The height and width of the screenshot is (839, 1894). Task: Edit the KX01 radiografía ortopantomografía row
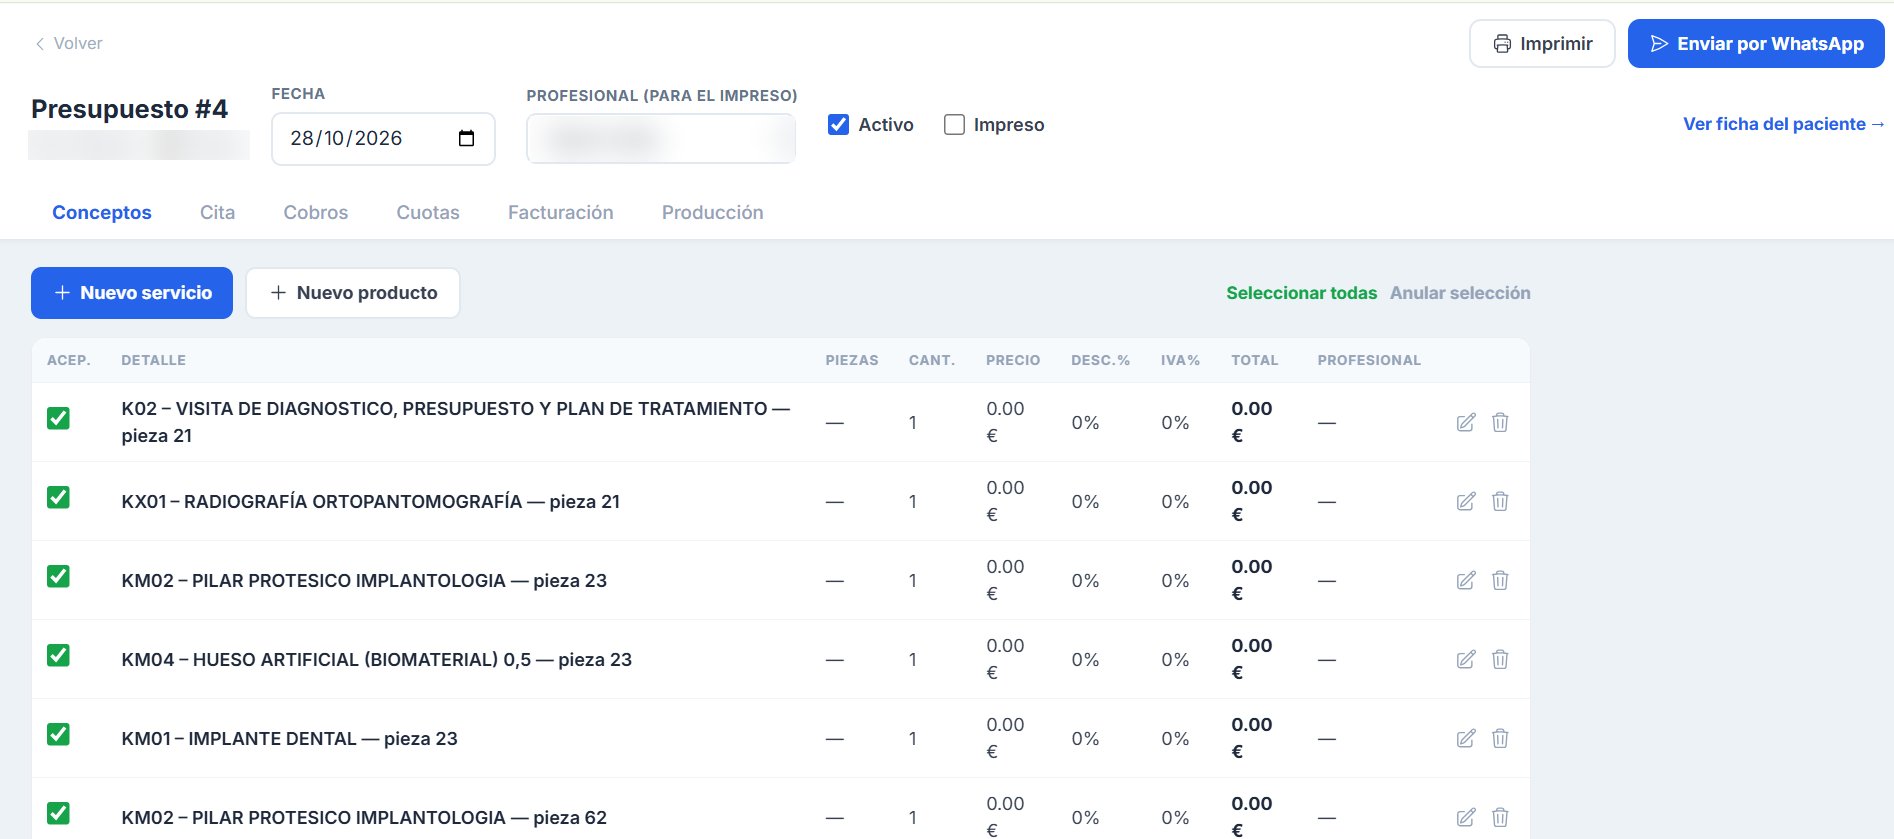(x=1466, y=501)
